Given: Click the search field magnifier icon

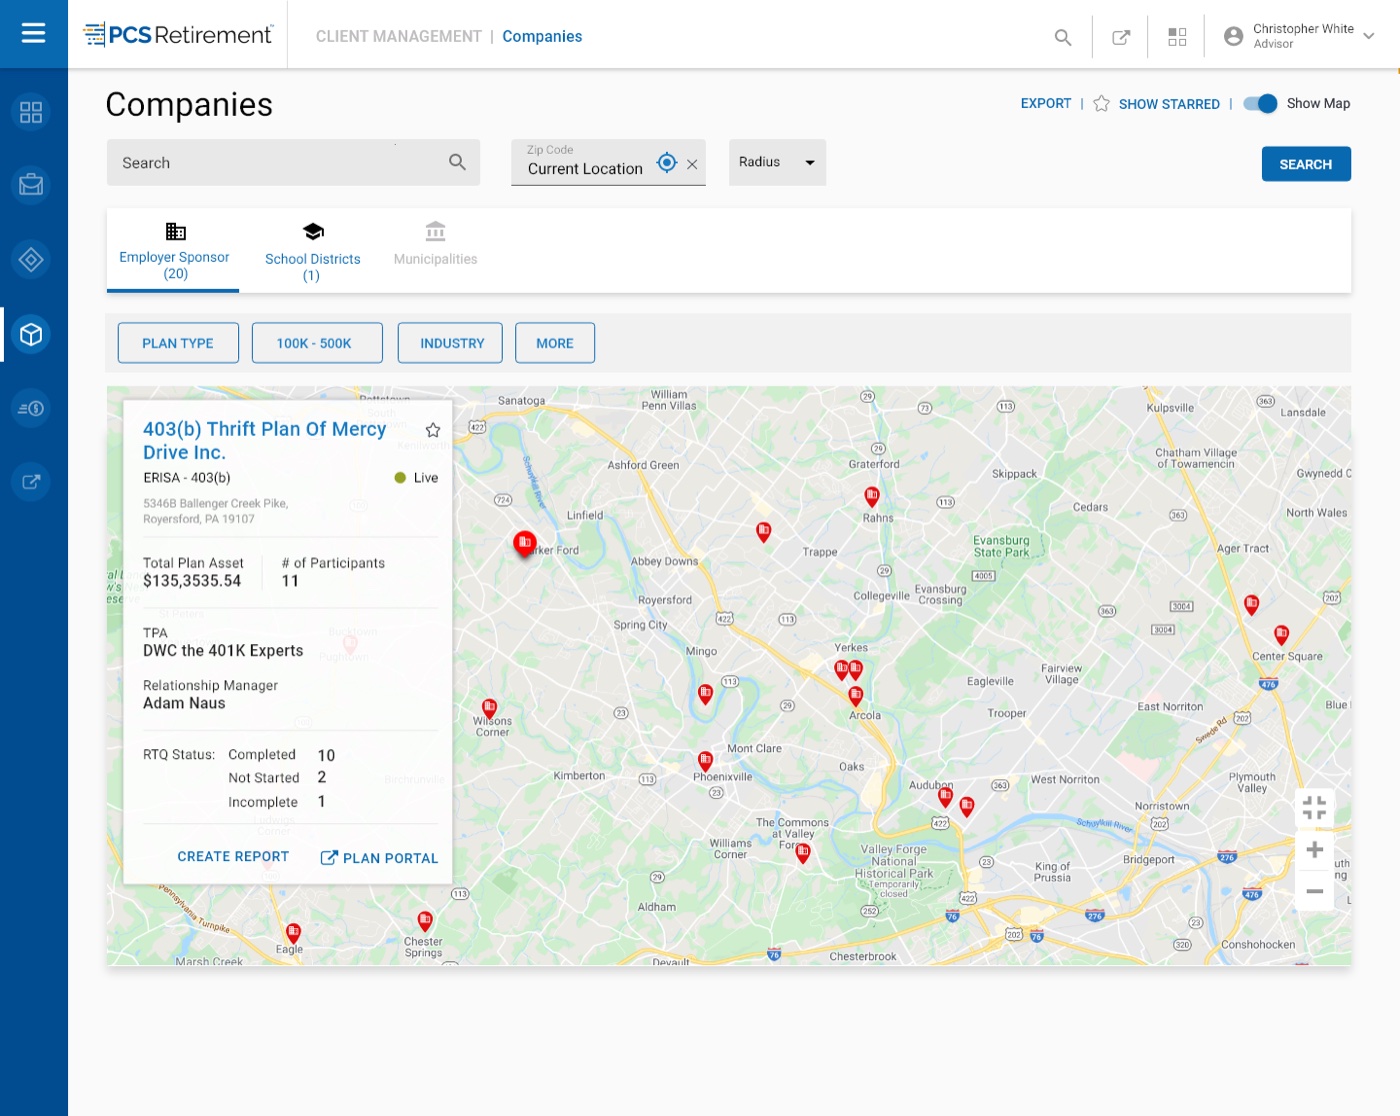Looking at the screenshot, I should (457, 162).
